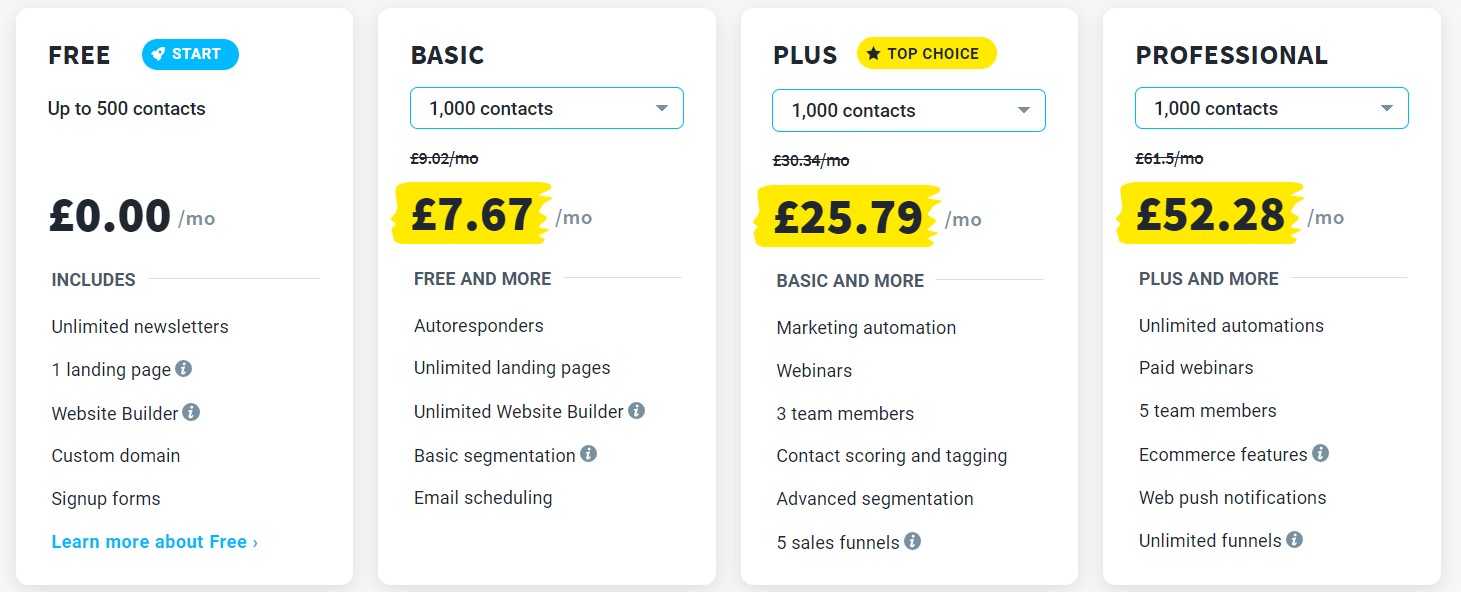Click info icon next to 5 sales funnels

(x=912, y=541)
